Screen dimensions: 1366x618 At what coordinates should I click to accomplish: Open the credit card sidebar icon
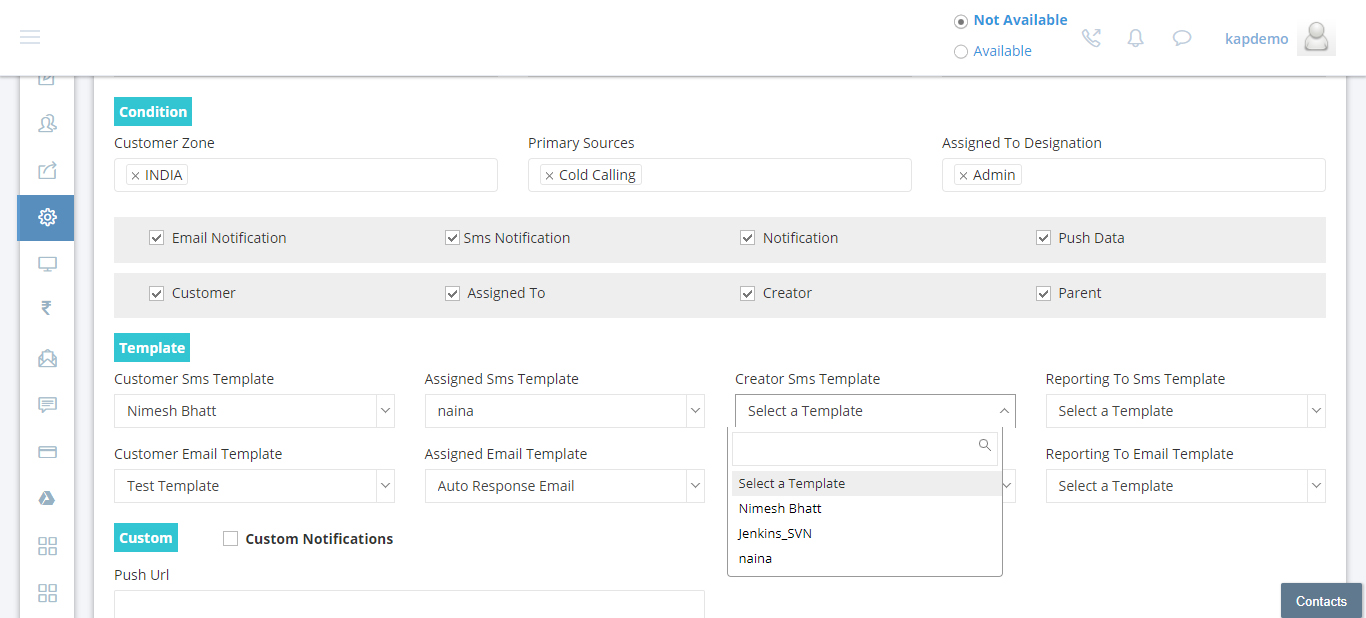(47, 452)
